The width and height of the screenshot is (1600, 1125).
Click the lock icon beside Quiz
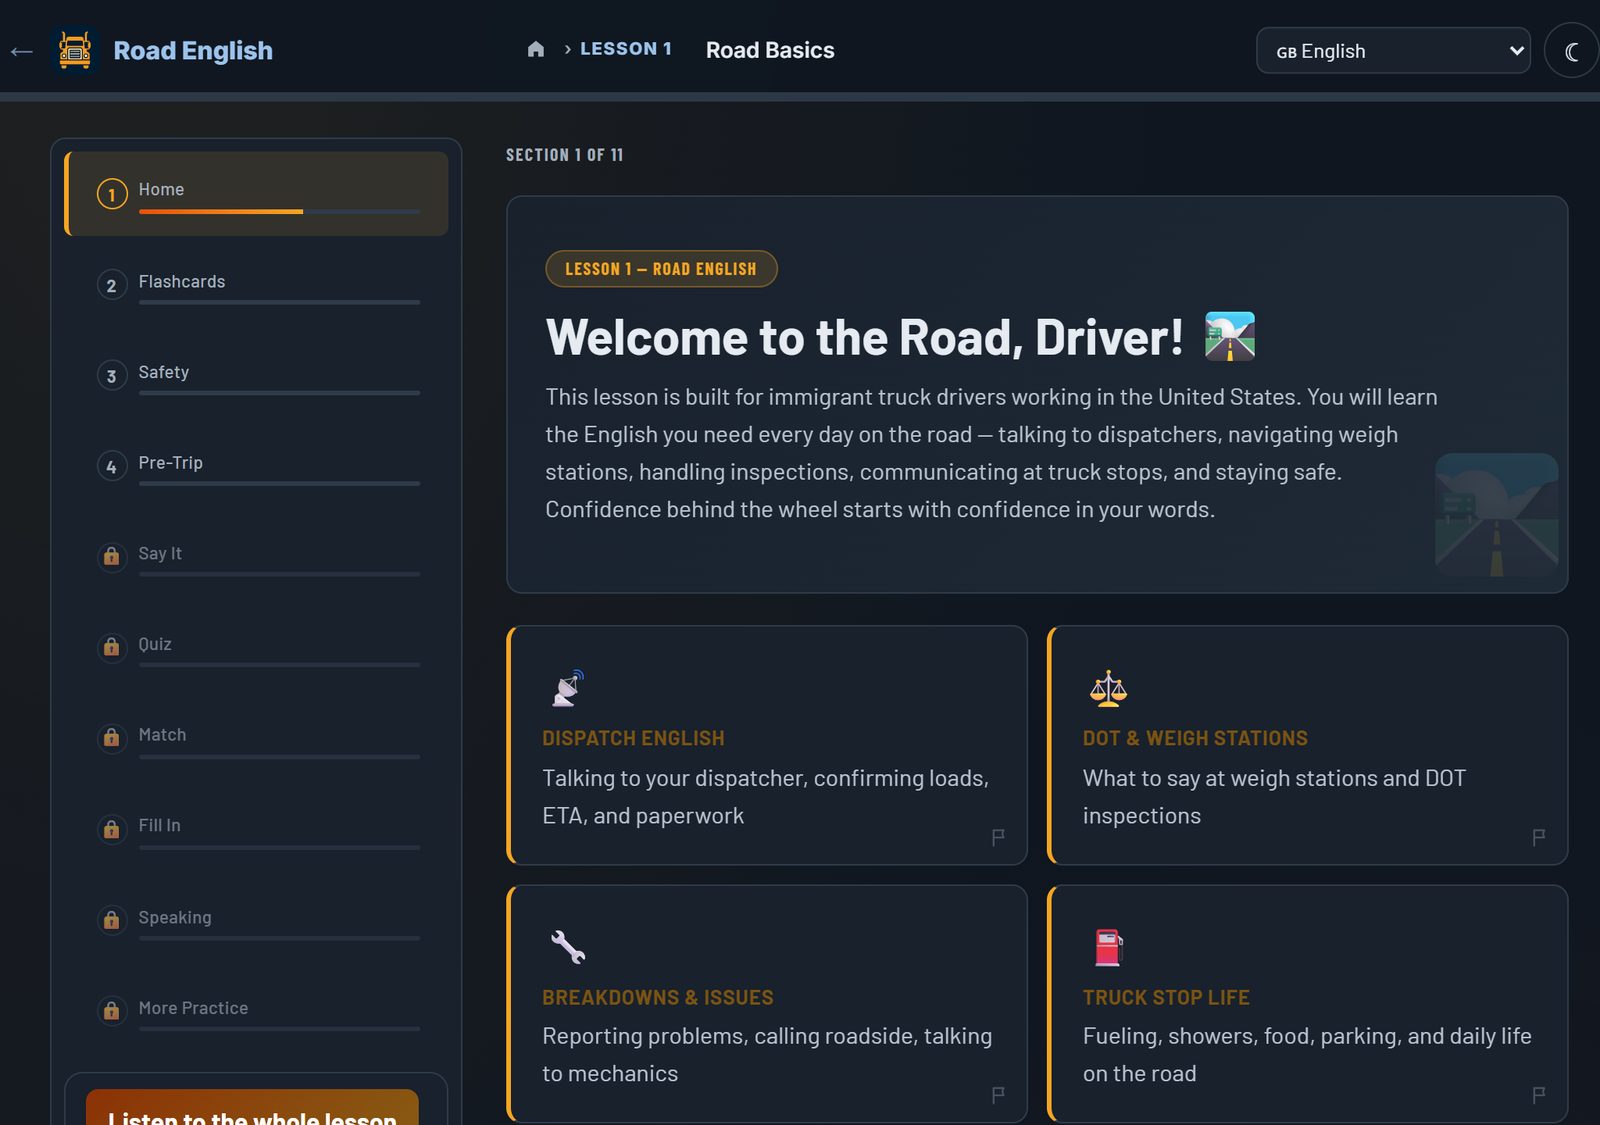point(111,647)
